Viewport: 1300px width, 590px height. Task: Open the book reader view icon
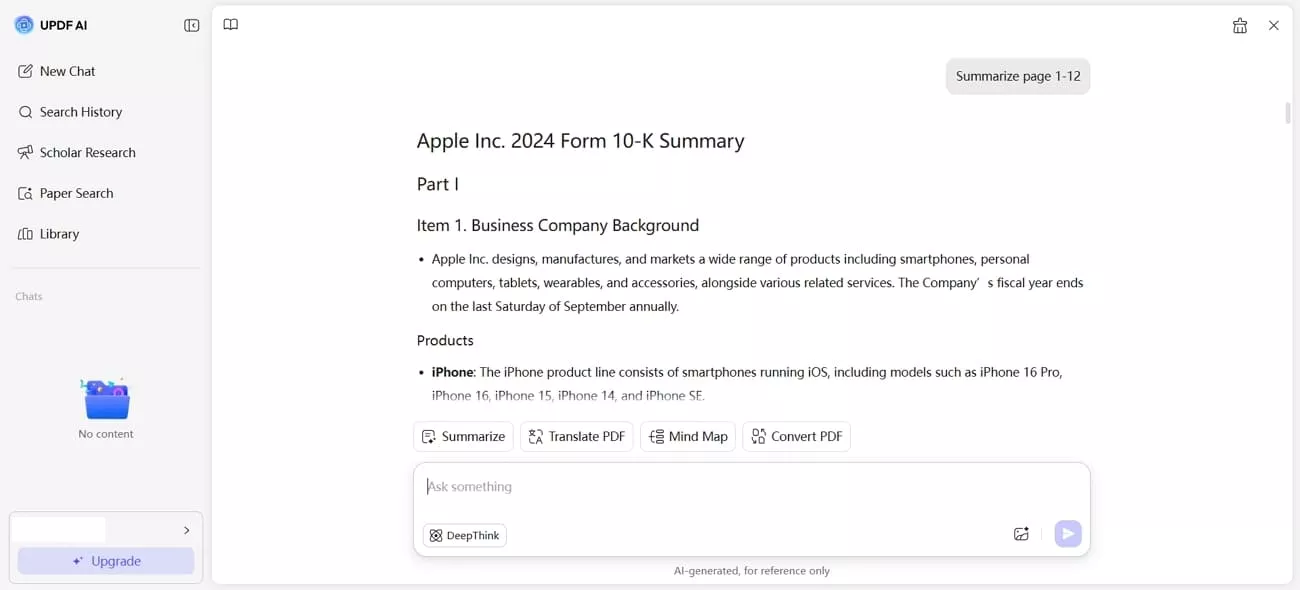pyautogui.click(x=231, y=24)
